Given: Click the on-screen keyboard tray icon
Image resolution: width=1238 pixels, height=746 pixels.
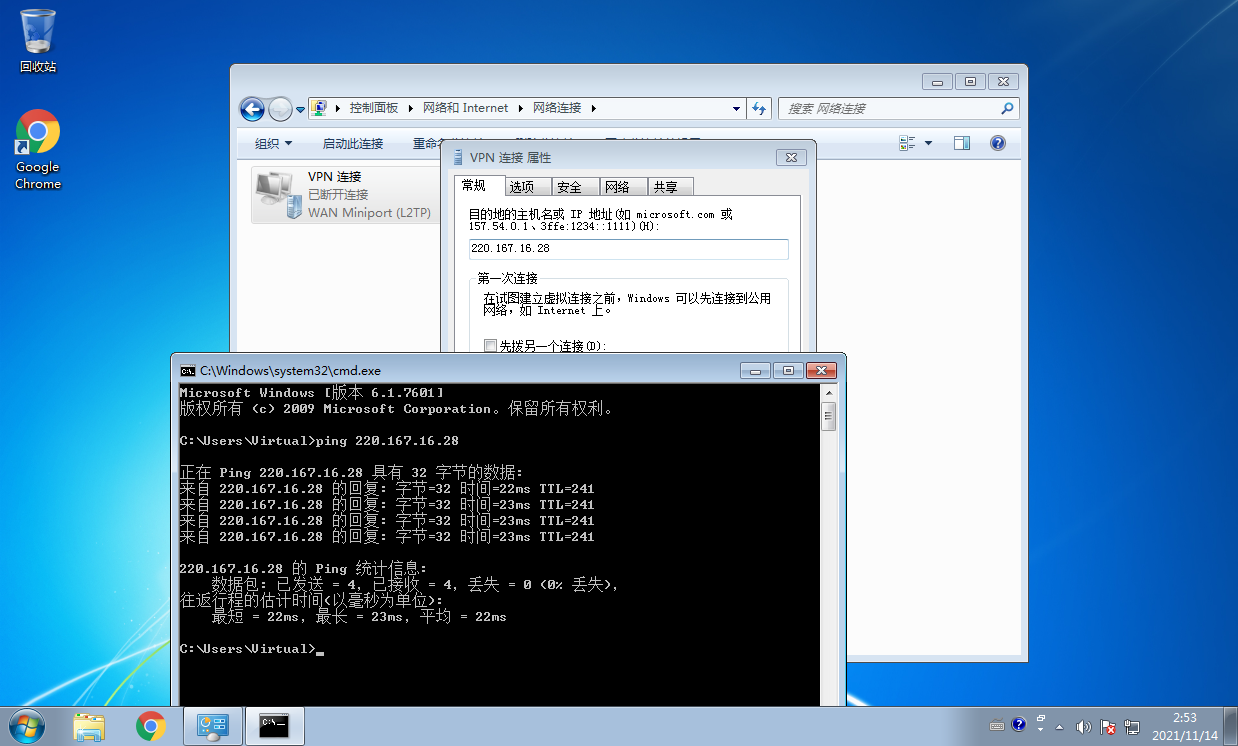Looking at the screenshot, I should point(997,726).
